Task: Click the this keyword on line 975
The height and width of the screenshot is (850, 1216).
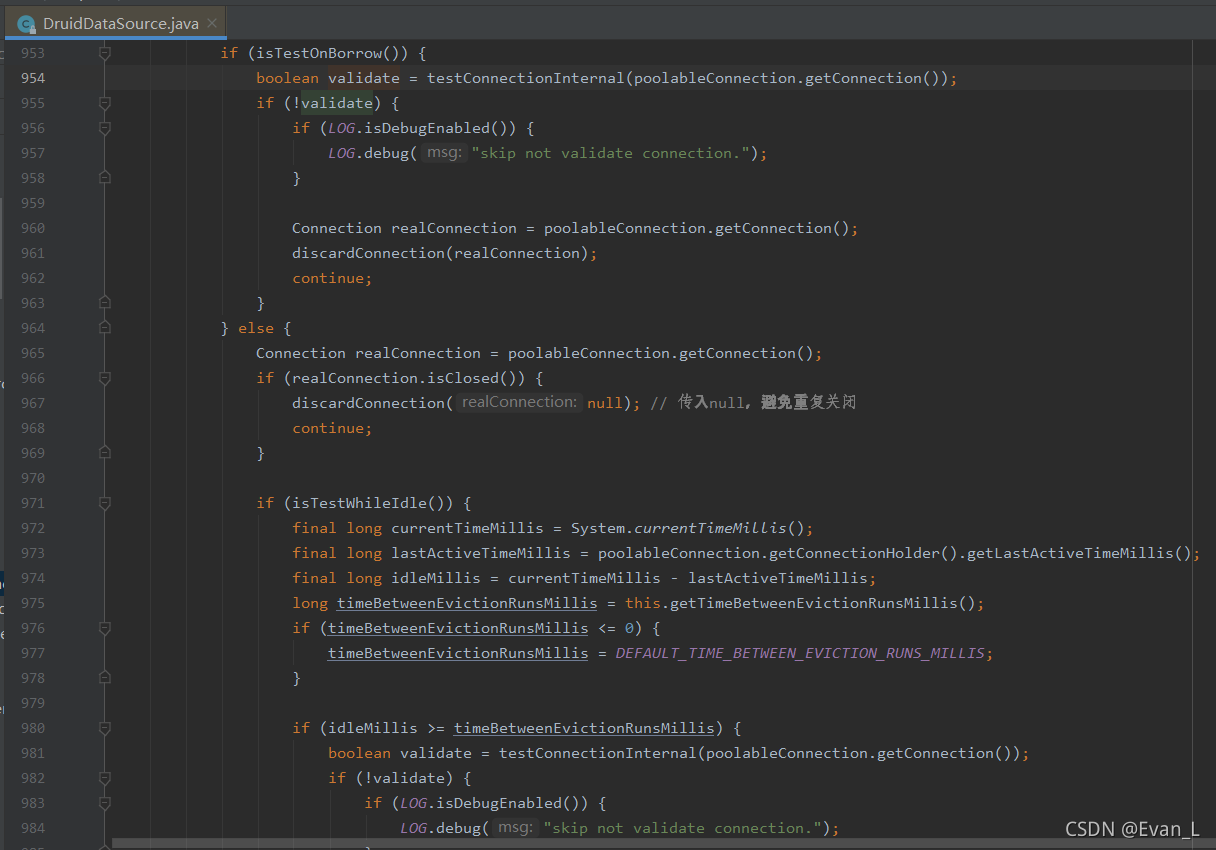Action: [x=643, y=603]
